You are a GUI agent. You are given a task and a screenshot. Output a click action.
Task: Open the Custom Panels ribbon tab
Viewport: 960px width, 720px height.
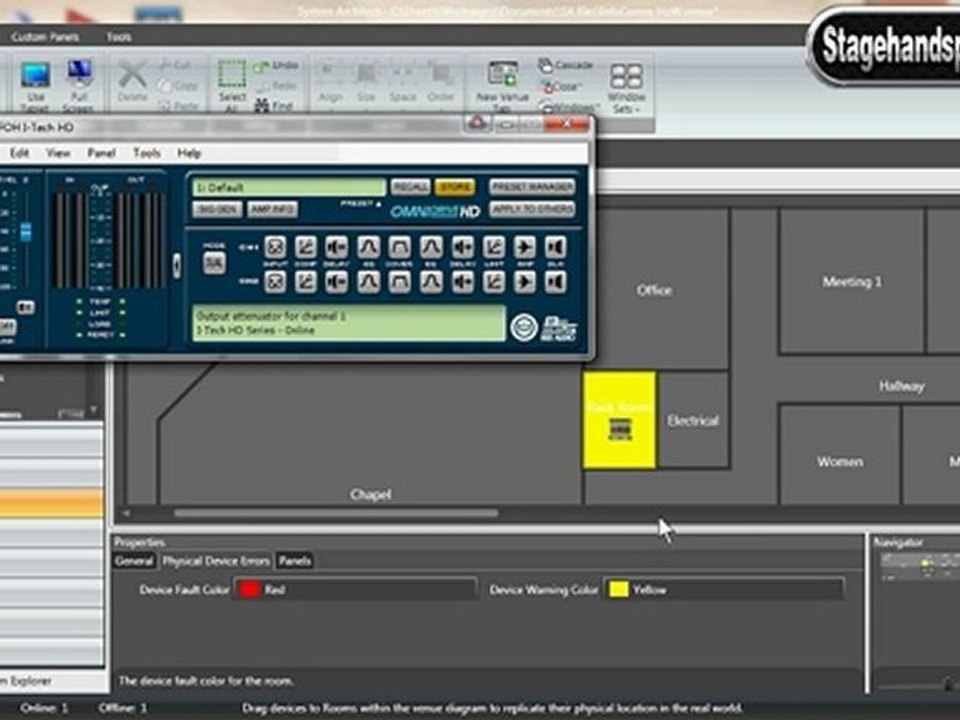tap(45, 37)
